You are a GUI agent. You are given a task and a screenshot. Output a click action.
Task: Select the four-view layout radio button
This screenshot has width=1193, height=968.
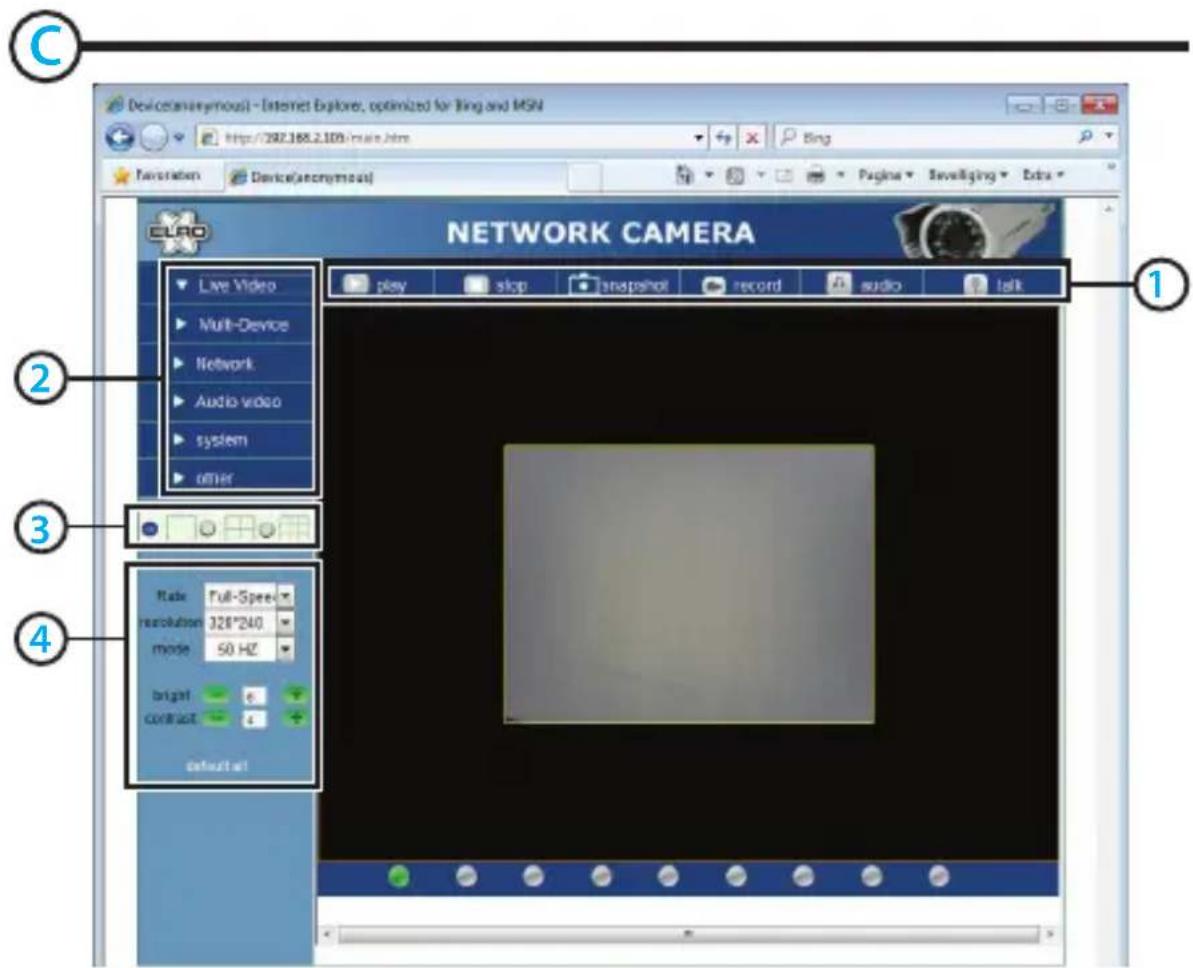coord(208,528)
